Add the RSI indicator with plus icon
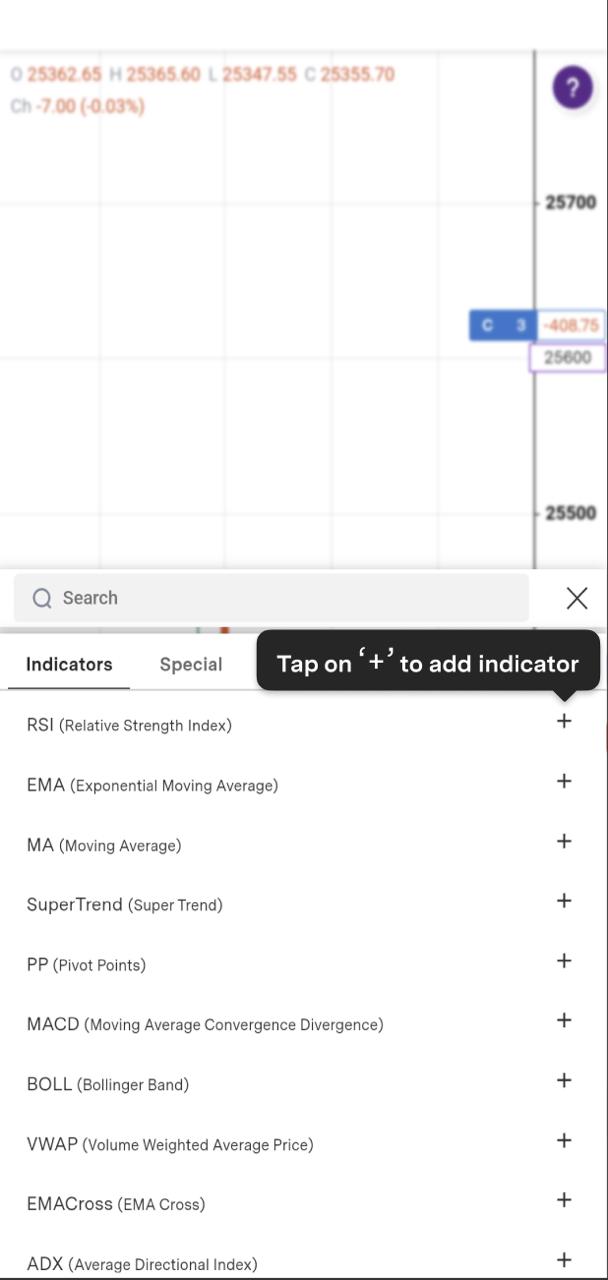Viewport: 608px width, 1280px height. pyautogui.click(x=564, y=721)
